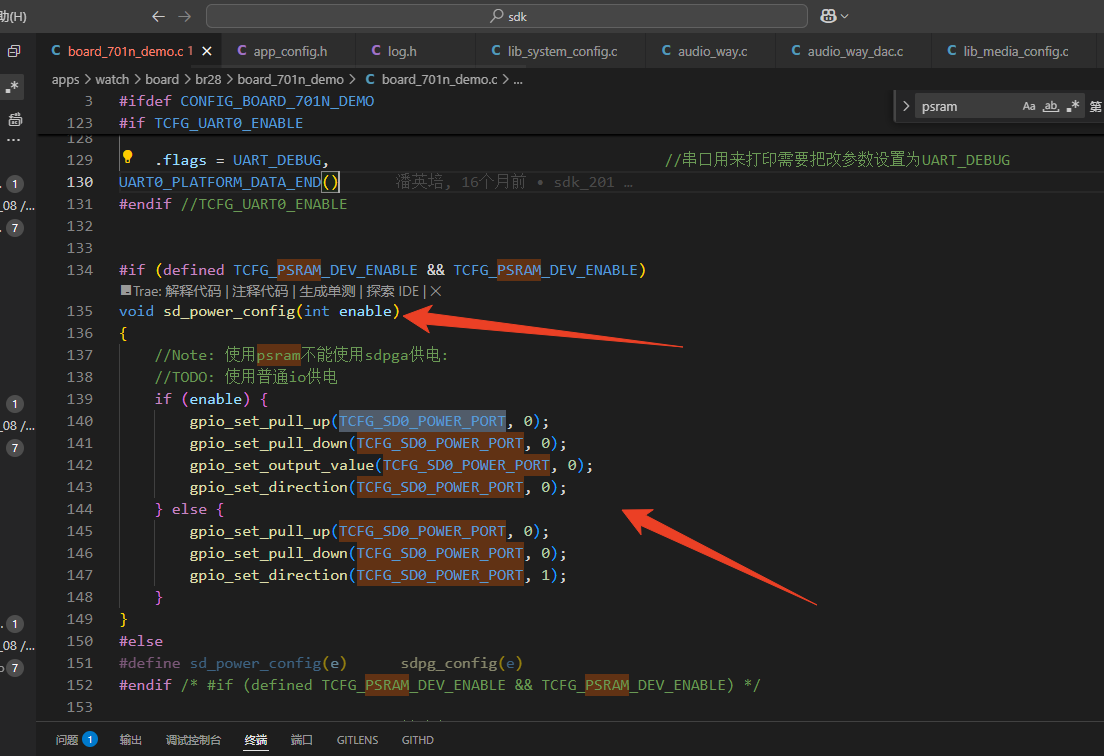The image size is (1104, 756).
Task: Click the C file icon on app_config.h tab
Action: (242, 51)
